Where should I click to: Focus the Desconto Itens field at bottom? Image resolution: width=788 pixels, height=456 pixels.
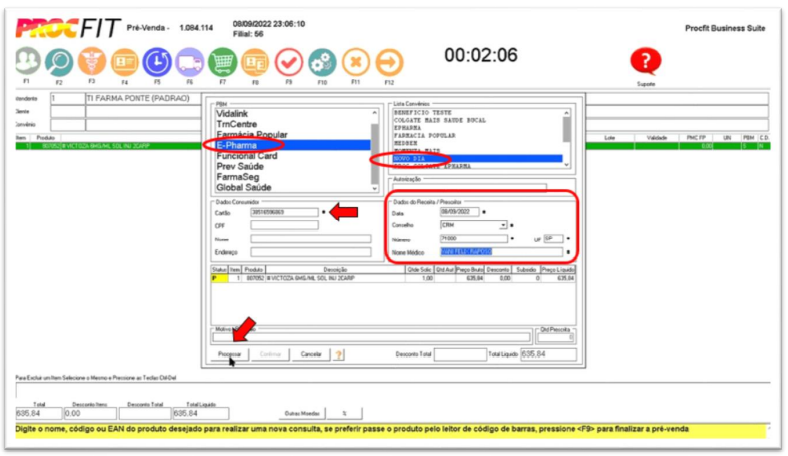[x=90, y=414]
